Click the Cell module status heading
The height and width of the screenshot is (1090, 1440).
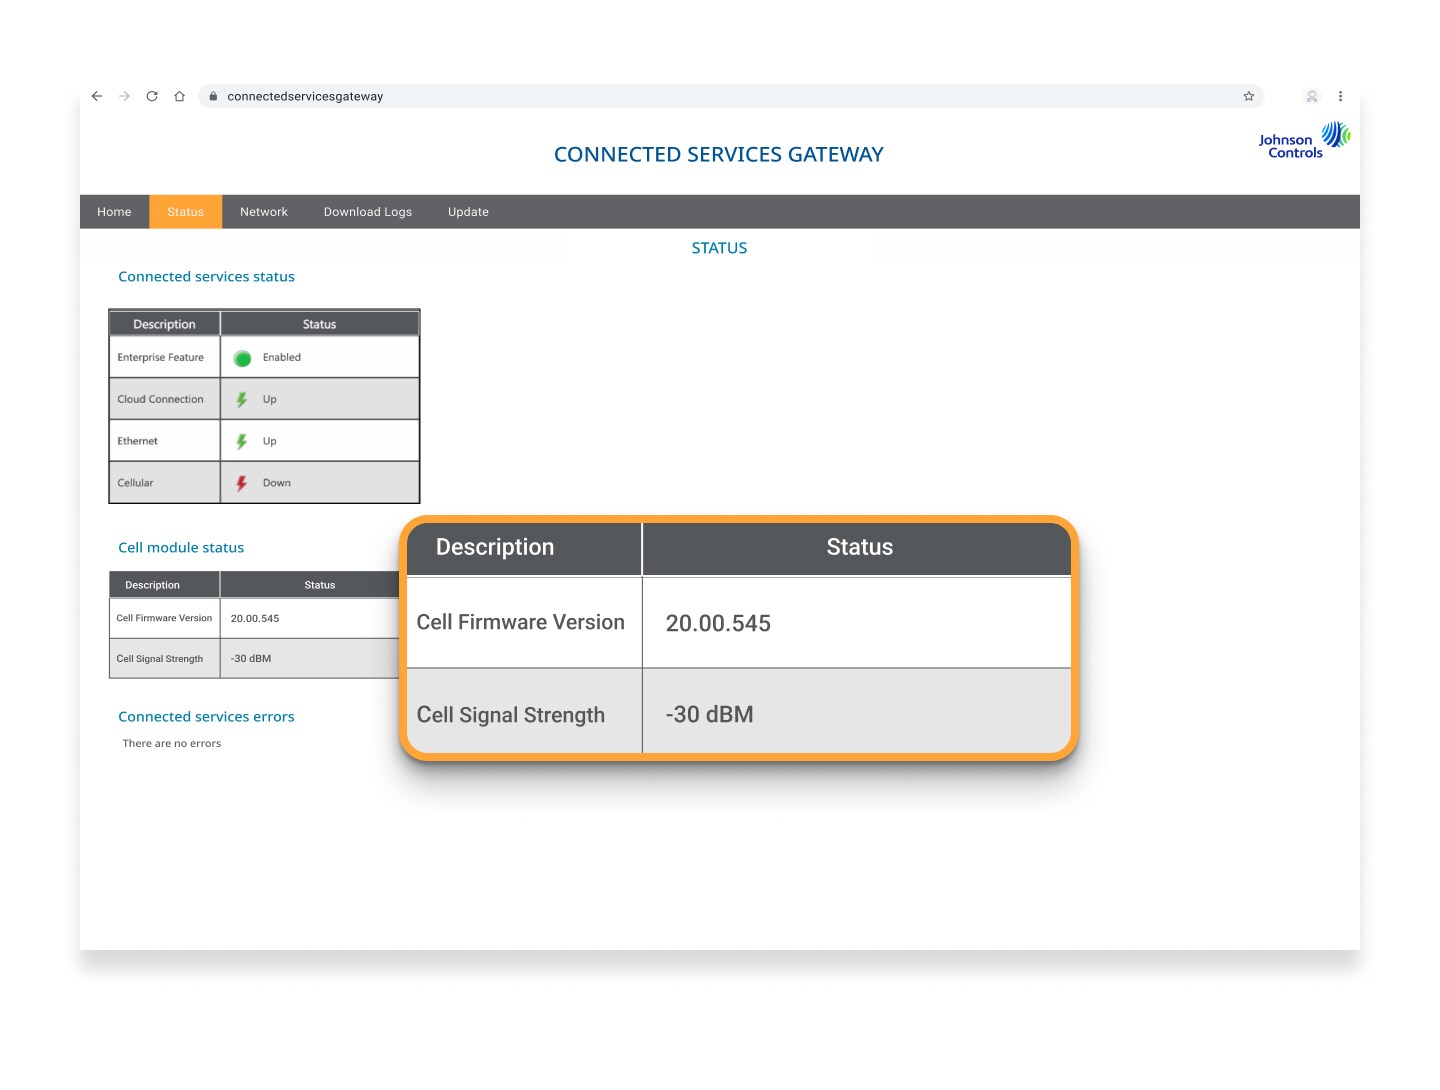(x=181, y=548)
